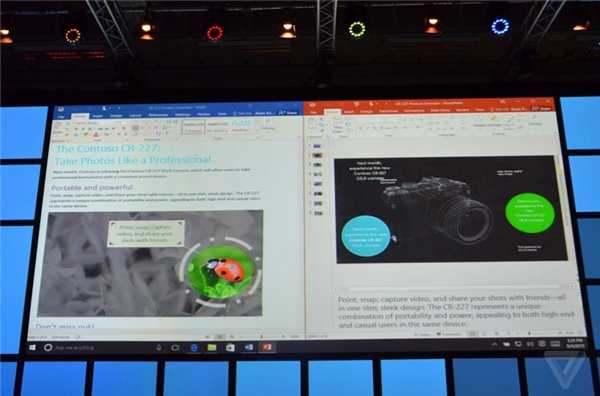Click the Cortana microphone icon
Viewport: 600px width, 396px height.
(x=159, y=348)
